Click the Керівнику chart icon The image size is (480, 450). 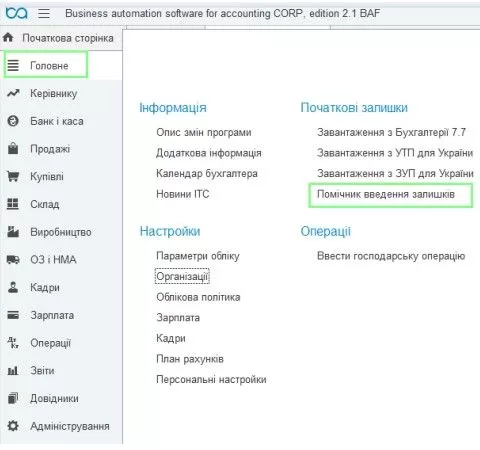coord(13,93)
